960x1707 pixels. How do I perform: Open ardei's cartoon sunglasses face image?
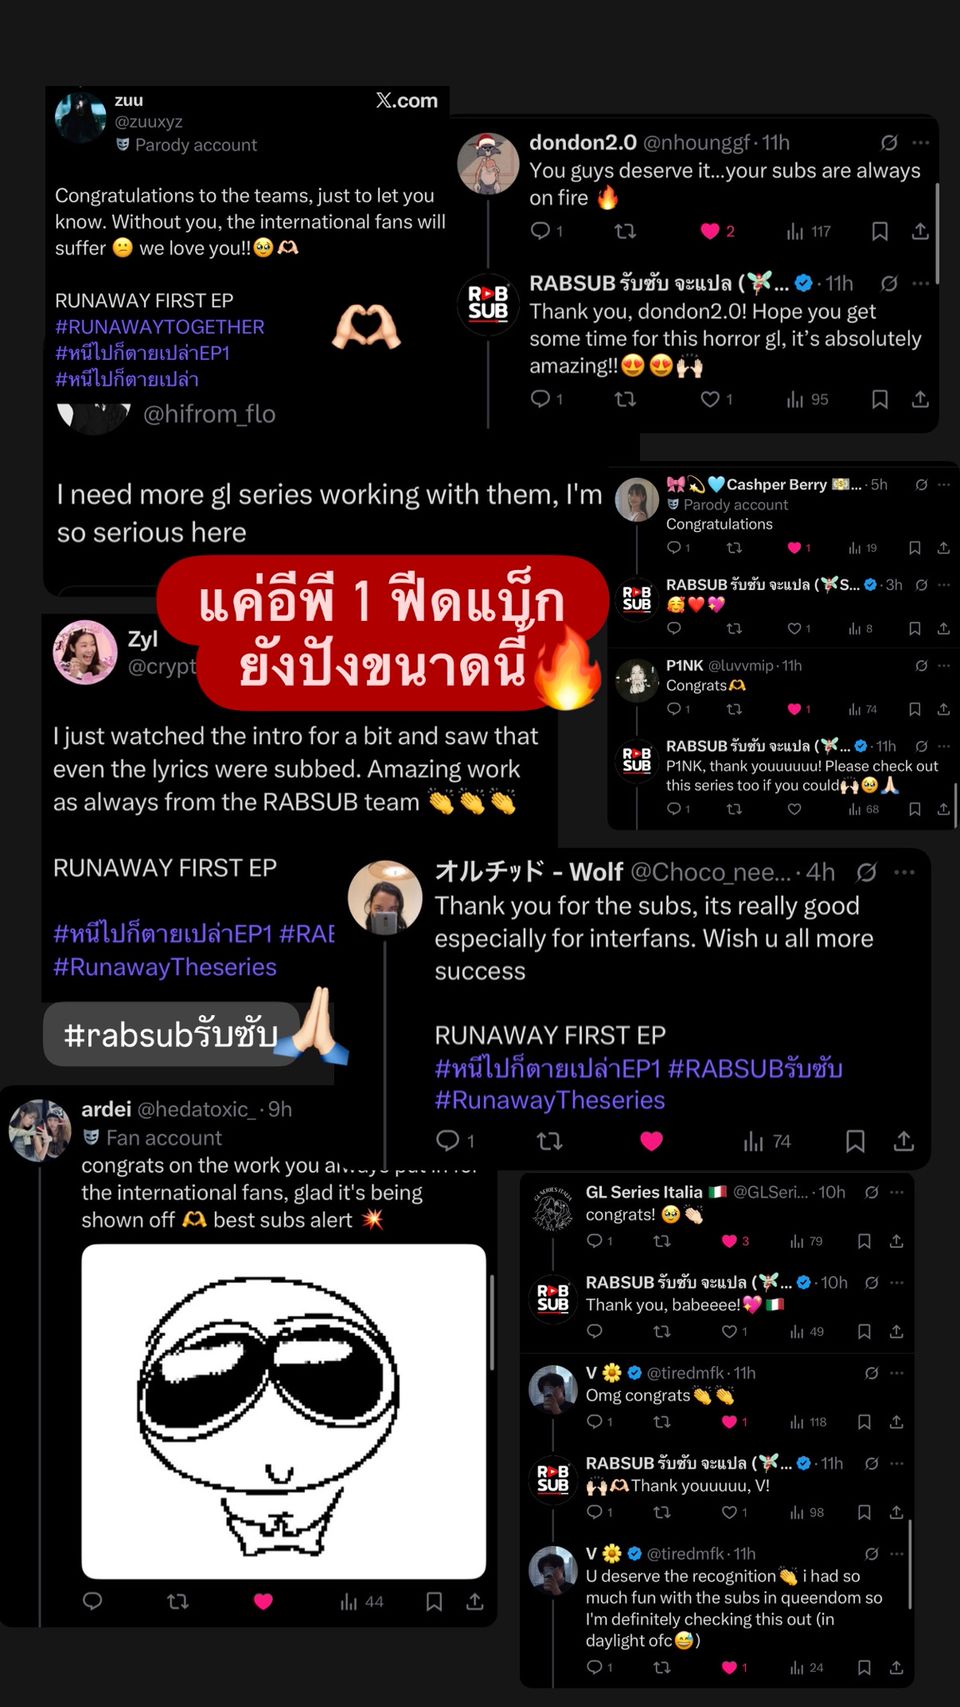(x=284, y=1411)
